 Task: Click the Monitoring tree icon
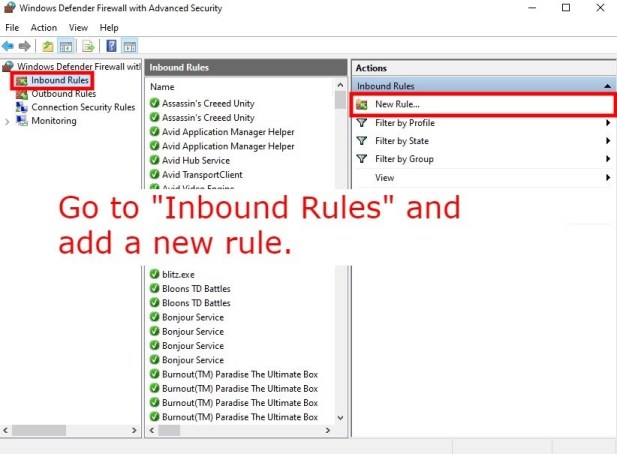tap(22, 120)
